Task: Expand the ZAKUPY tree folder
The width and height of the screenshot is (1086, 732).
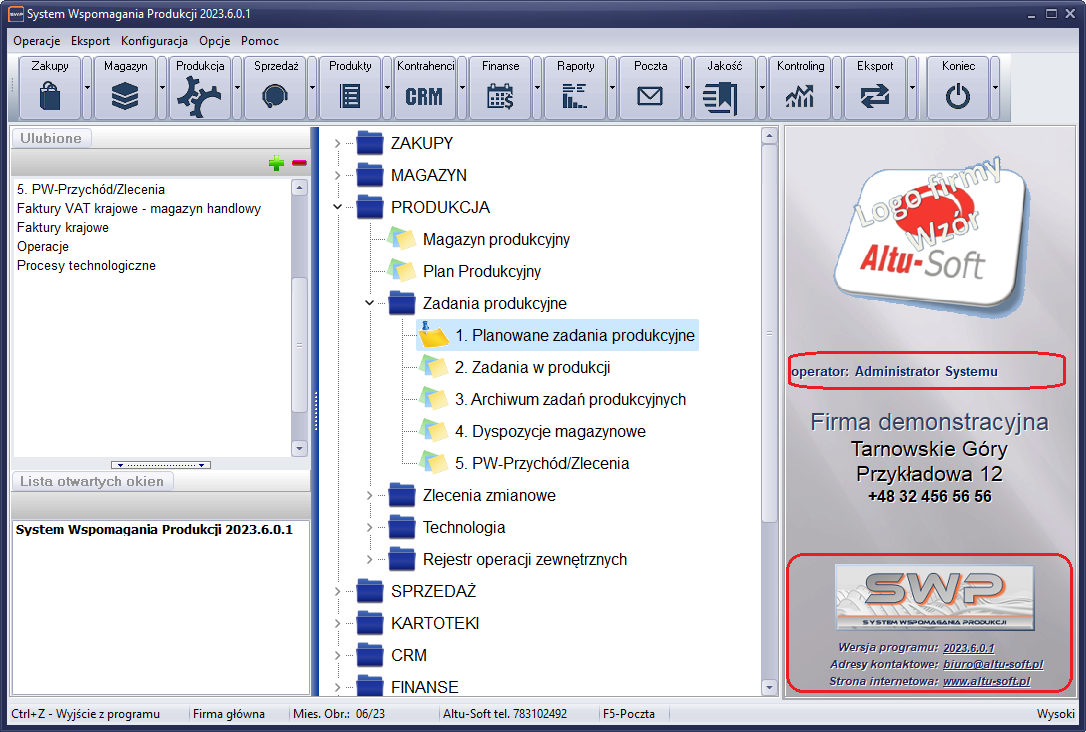Action: point(338,144)
